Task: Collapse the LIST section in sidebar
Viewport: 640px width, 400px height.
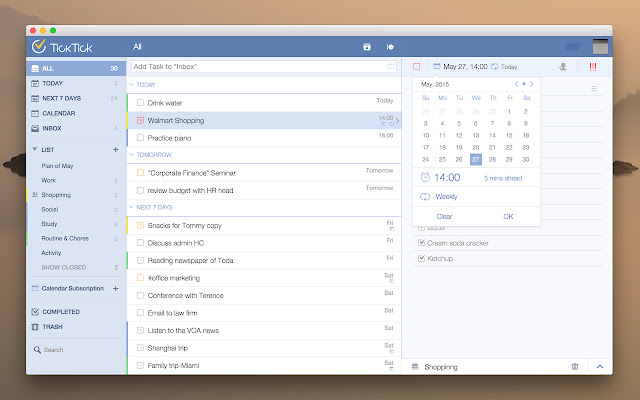Action: [x=35, y=149]
